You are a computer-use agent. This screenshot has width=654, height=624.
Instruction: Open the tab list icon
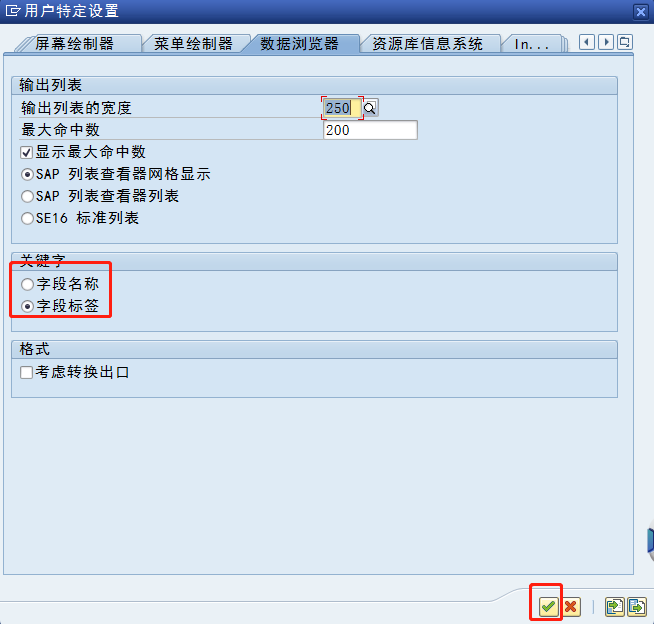[x=624, y=42]
